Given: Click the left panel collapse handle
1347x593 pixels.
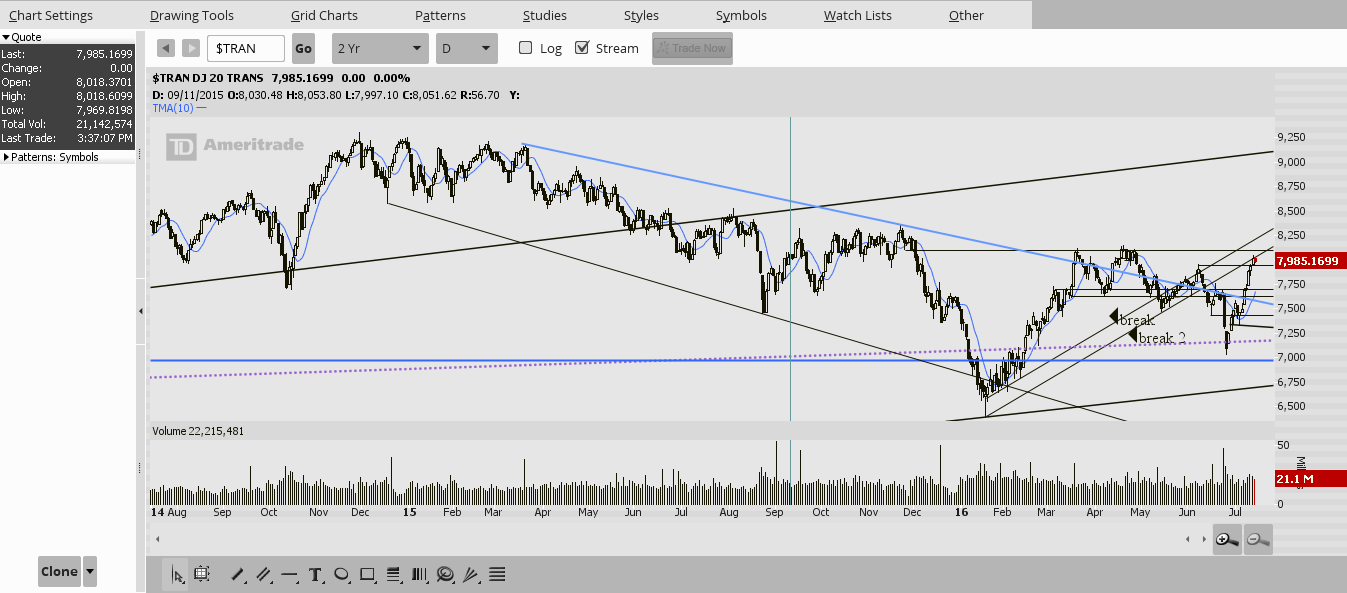Looking at the screenshot, I should [x=140, y=311].
